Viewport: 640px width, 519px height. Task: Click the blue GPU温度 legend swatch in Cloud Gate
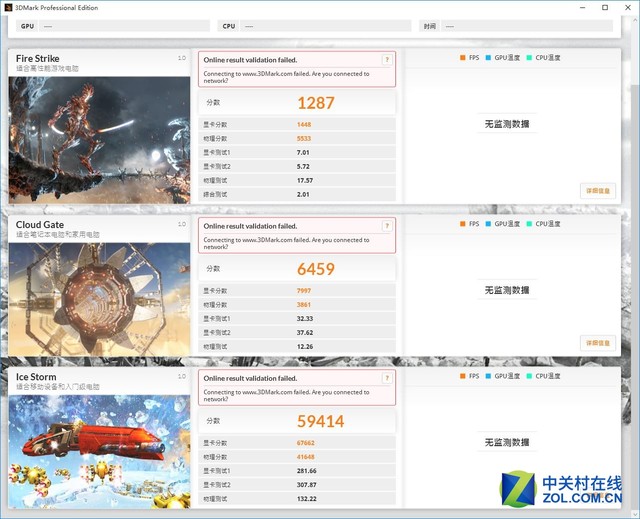pyautogui.click(x=488, y=224)
